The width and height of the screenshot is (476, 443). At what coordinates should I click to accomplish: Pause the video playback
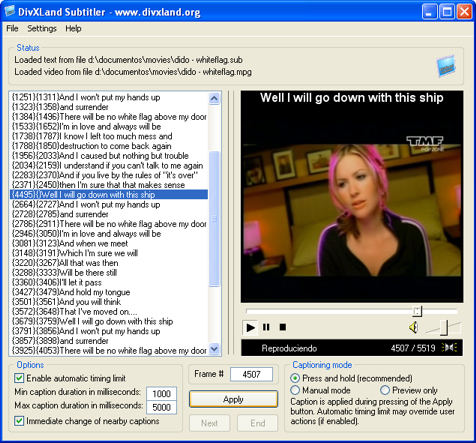pos(266,327)
